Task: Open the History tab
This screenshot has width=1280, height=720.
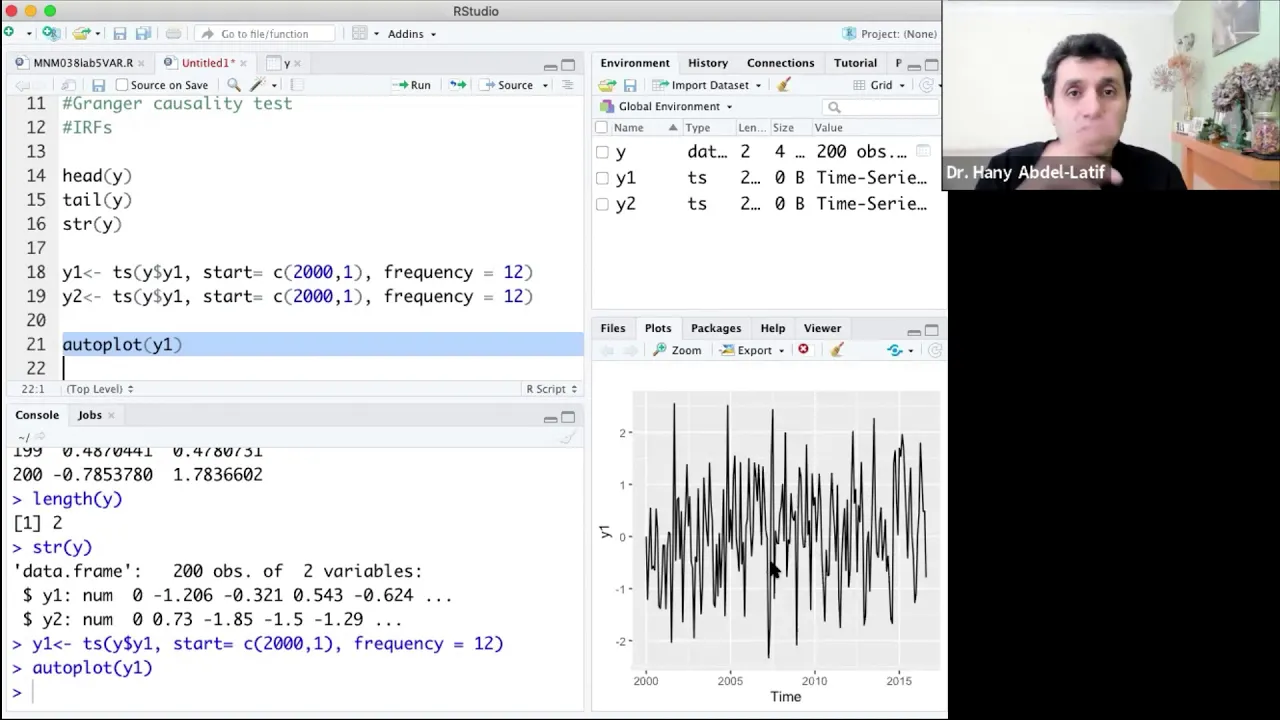Action: tap(708, 63)
